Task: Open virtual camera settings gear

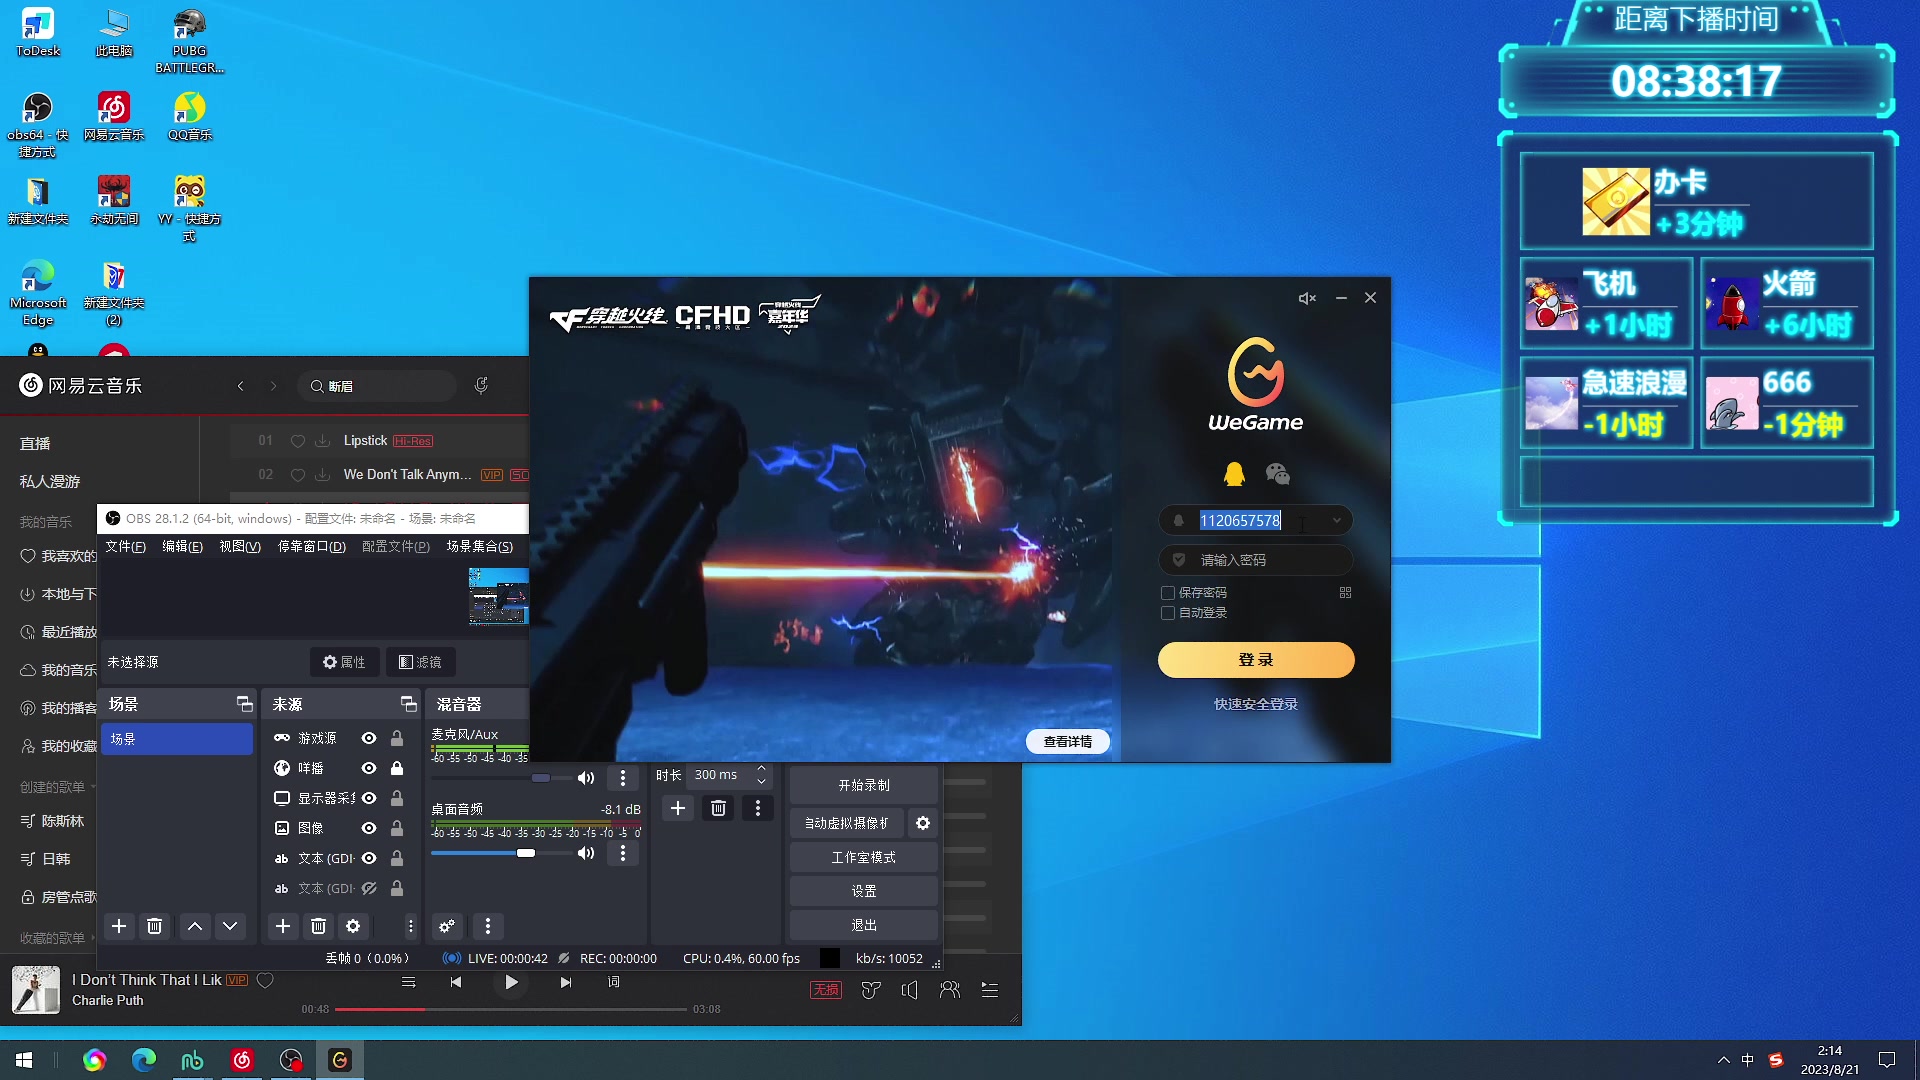Action: coord(923,823)
